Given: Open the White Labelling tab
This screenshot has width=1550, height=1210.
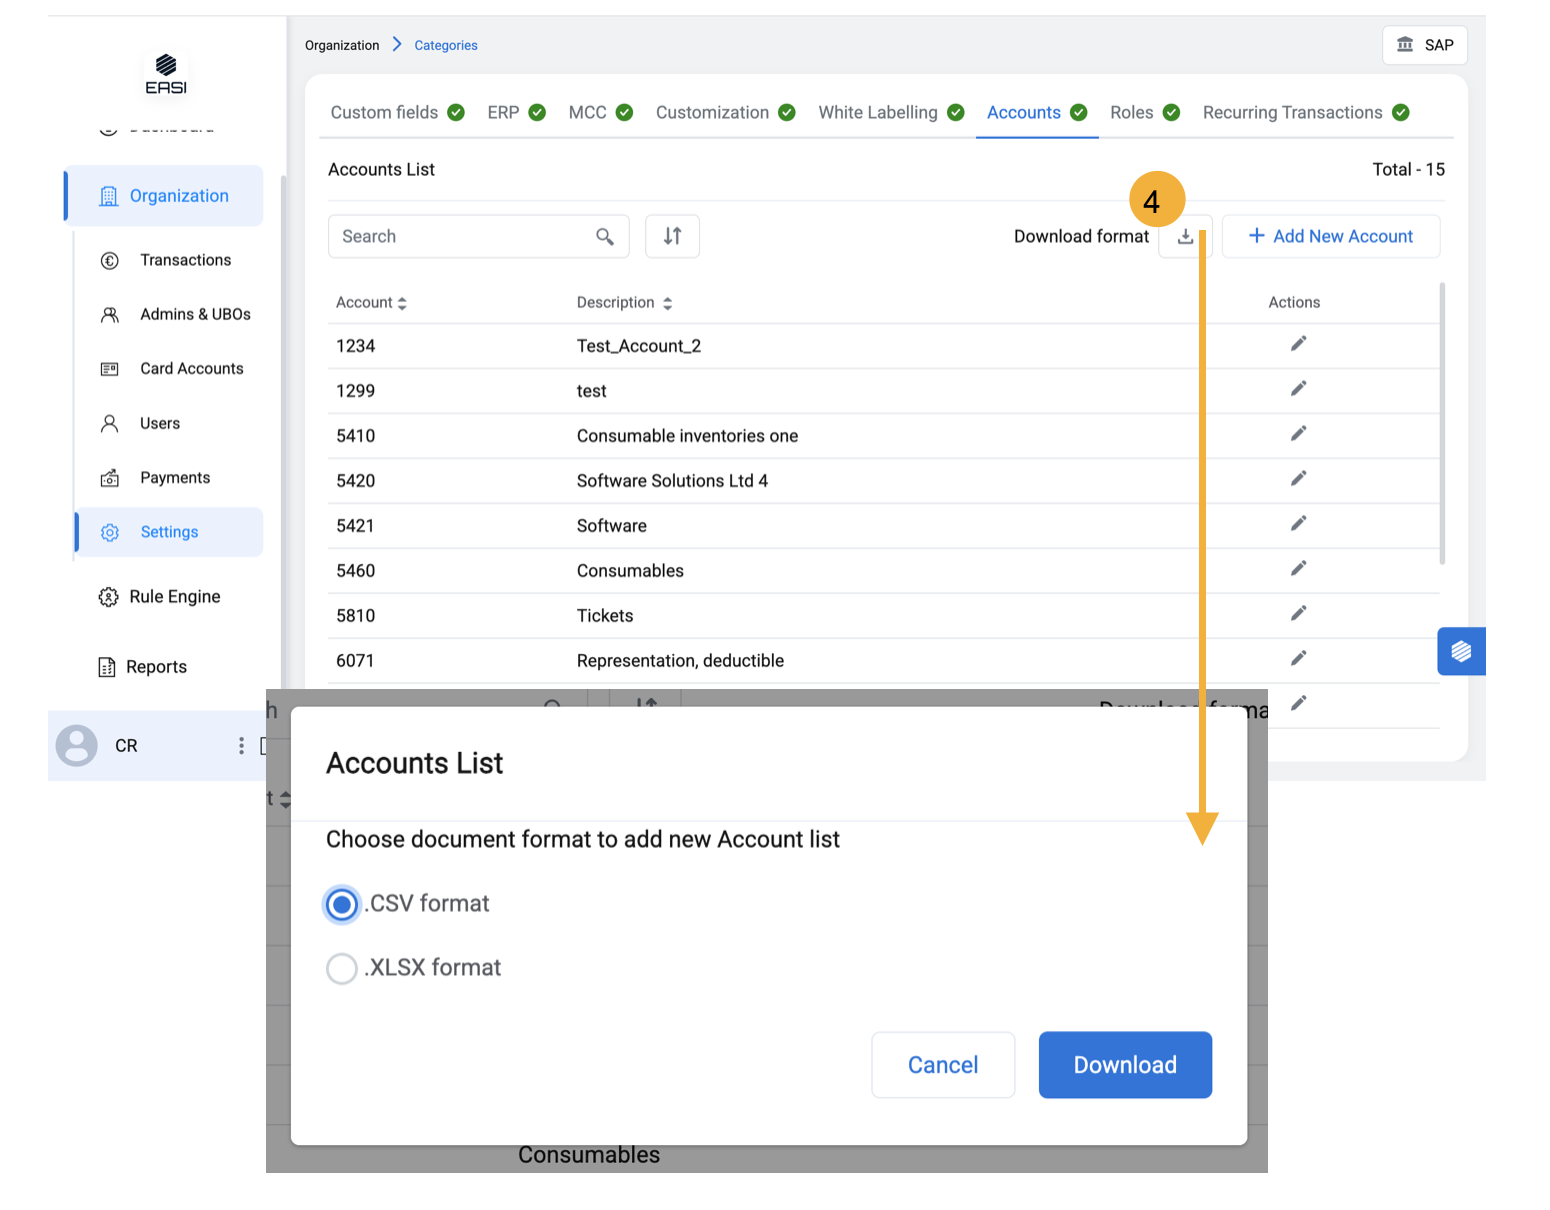Looking at the screenshot, I should pyautogui.click(x=878, y=113).
